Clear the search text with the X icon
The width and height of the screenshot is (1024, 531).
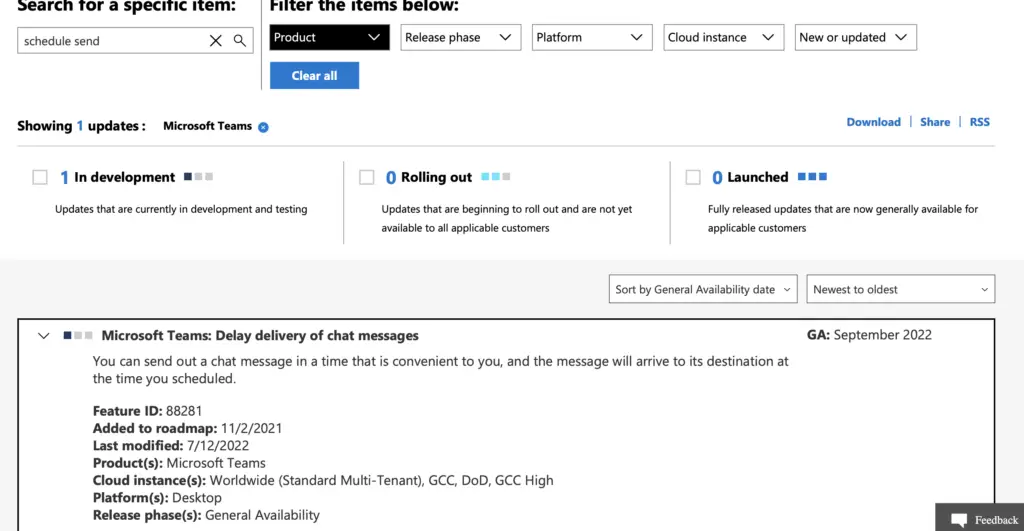(x=216, y=40)
